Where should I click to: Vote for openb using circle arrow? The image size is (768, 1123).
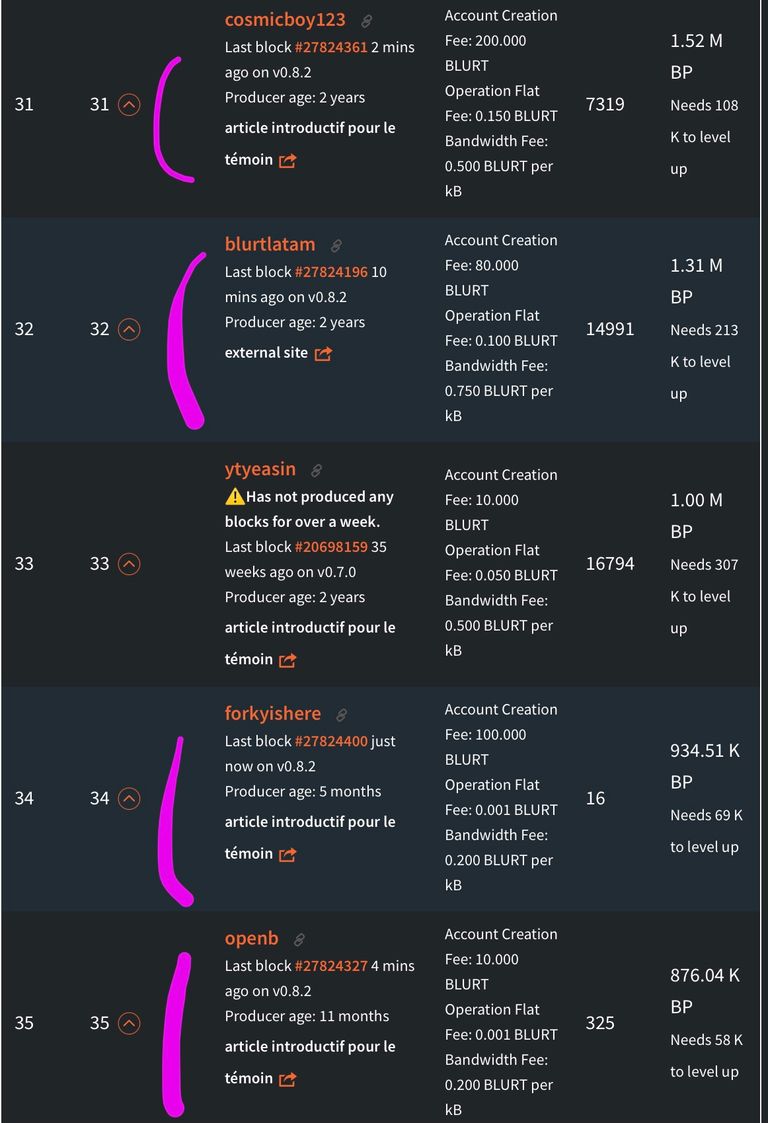[129, 1023]
